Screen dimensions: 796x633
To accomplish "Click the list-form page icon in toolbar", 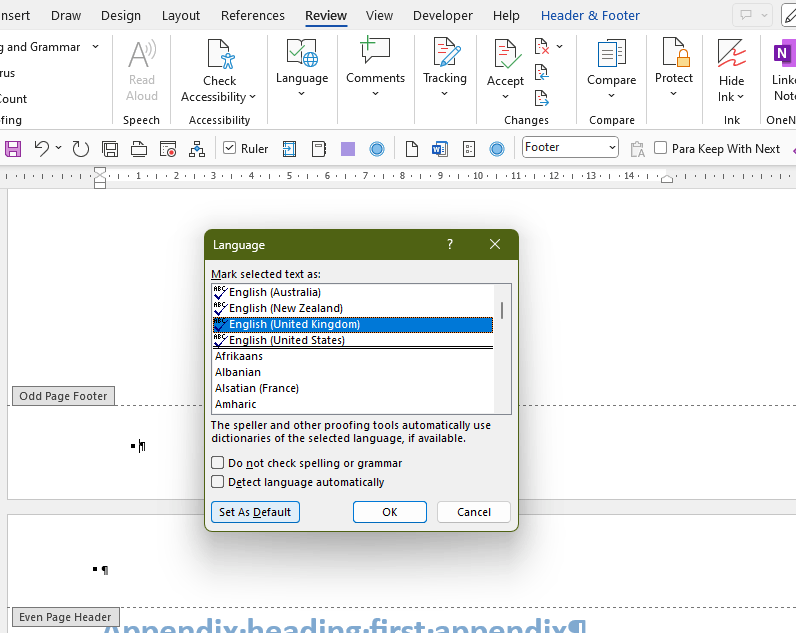I will click(469, 149).
